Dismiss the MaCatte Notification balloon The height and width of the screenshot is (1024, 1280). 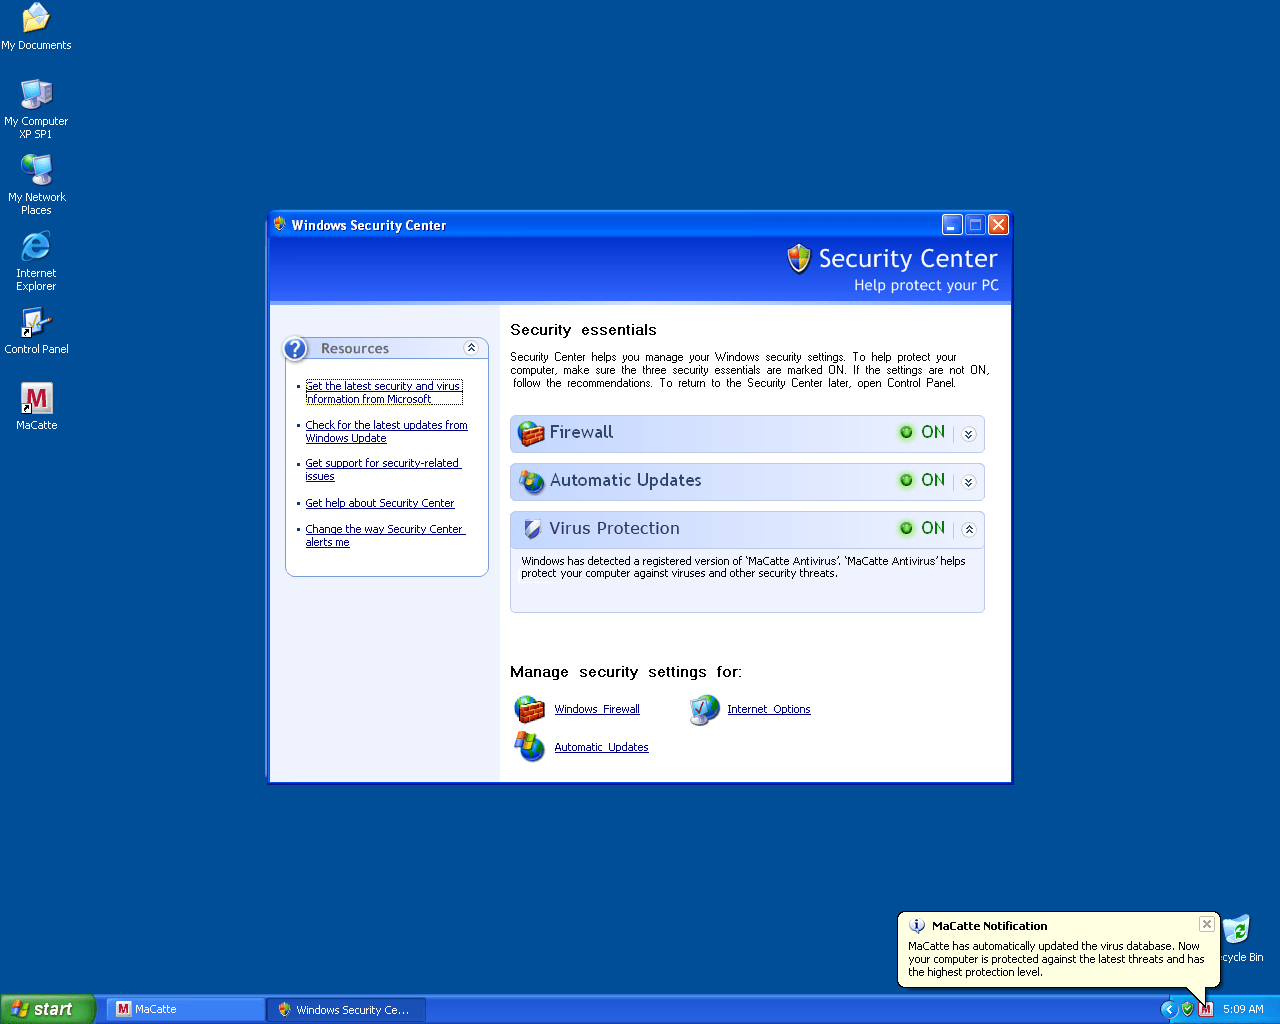(1207, 924)
